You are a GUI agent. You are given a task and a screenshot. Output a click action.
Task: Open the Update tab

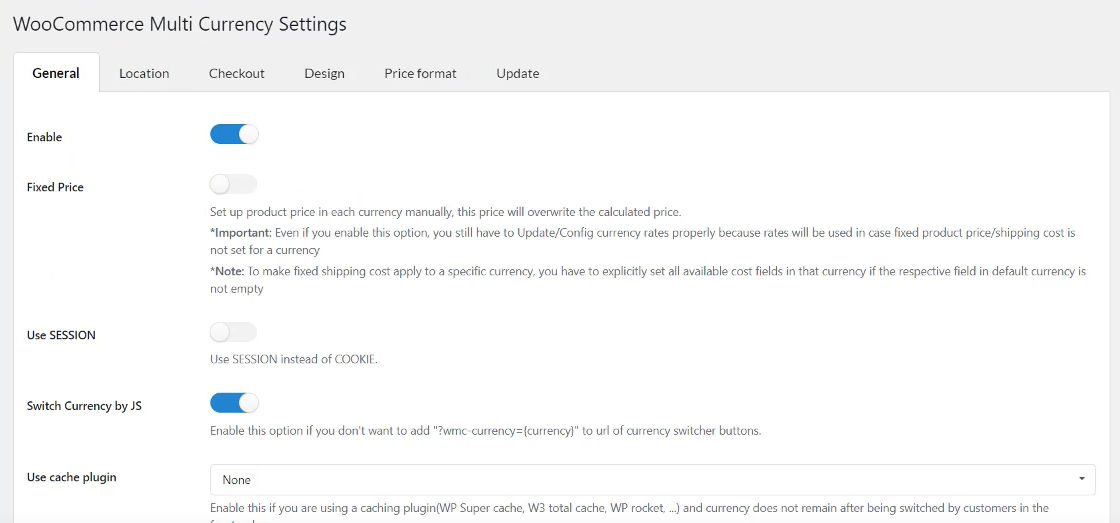coord(517,73)
